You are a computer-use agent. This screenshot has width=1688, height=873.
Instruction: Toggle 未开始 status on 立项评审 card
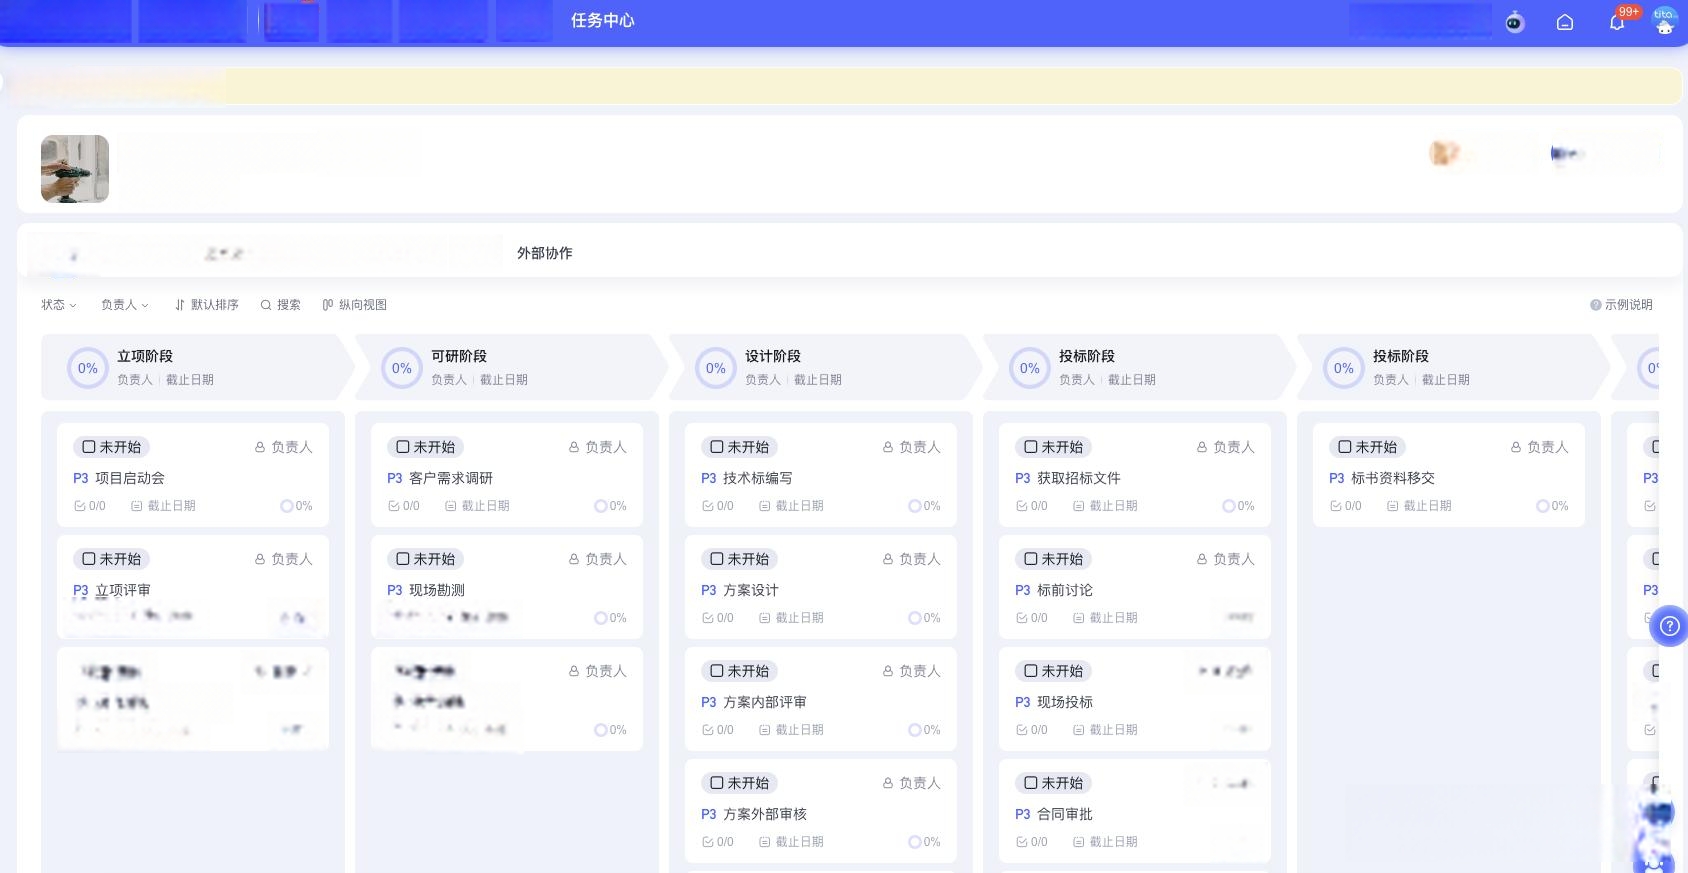pos(111,559)
